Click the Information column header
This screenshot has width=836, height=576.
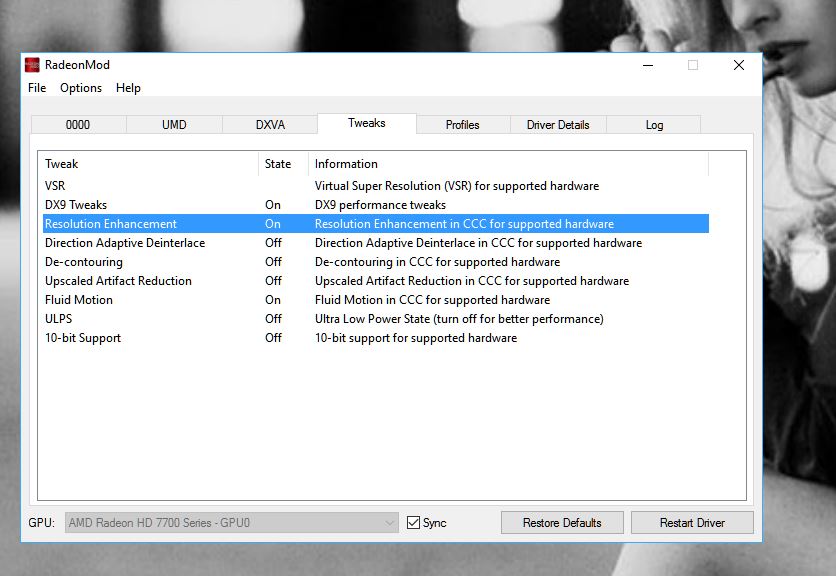tap(508, 164)
